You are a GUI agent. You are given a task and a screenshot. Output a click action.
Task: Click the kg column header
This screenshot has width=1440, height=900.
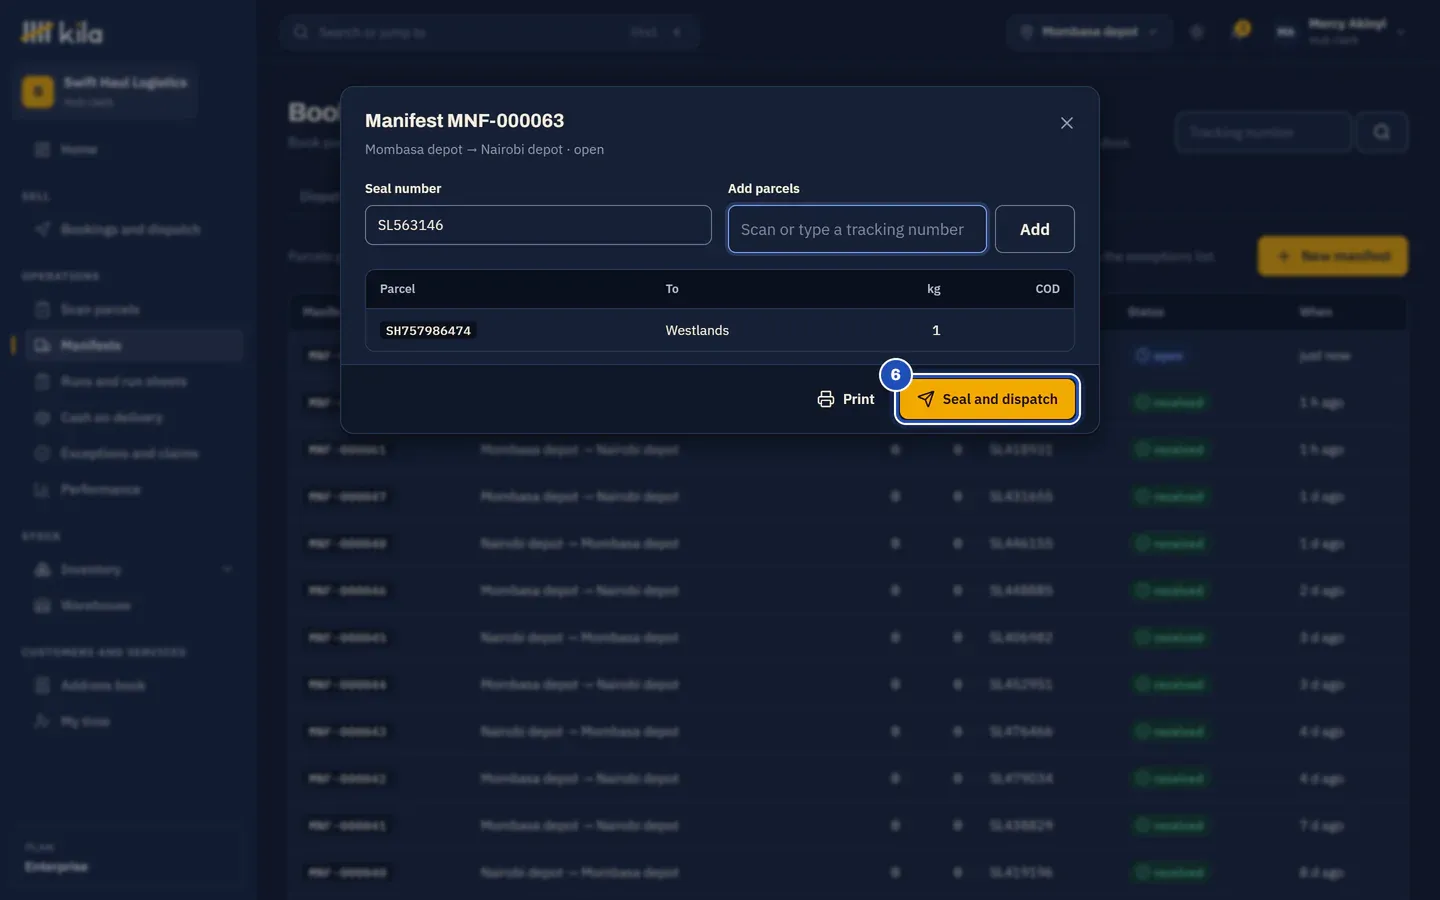point(934,289)
